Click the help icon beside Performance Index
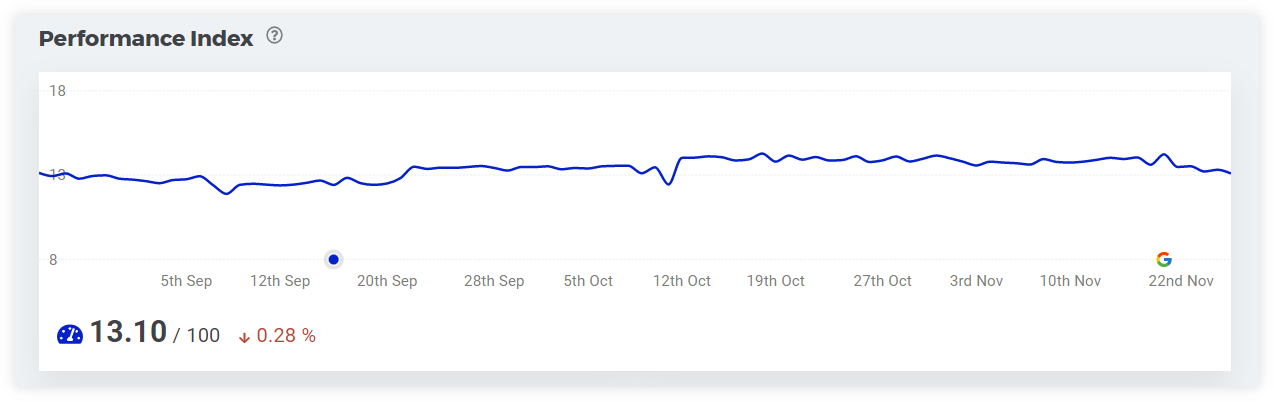Image resolution: width=1274 pixels, height=402 pixels. coord(275,37)
